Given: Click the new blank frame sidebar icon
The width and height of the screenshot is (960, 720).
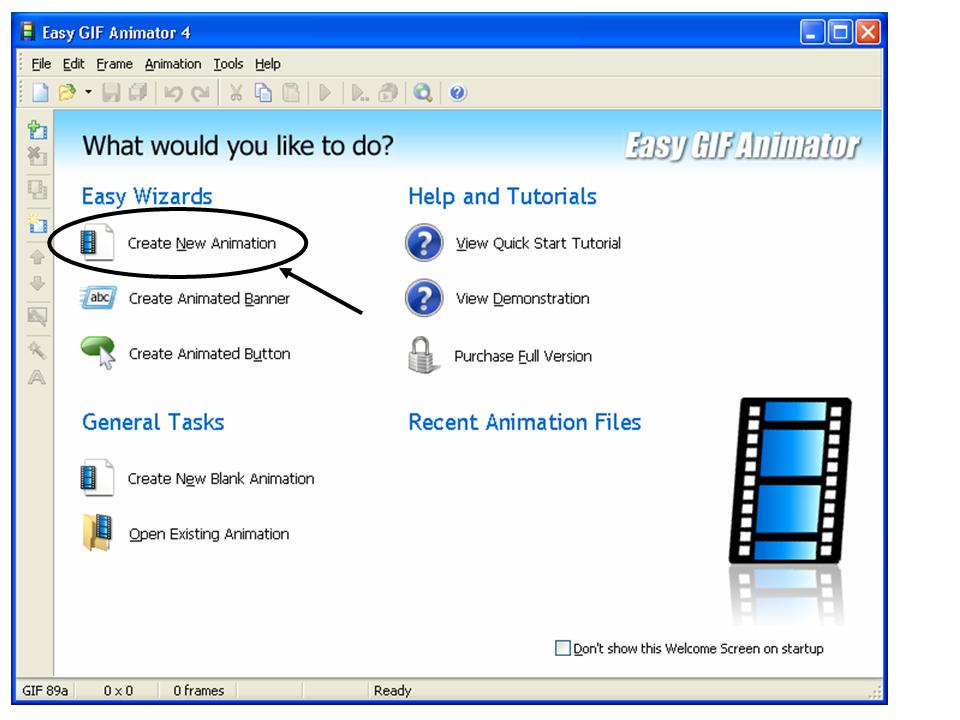Looking at the screenshot, I should (x=37, y=223).
